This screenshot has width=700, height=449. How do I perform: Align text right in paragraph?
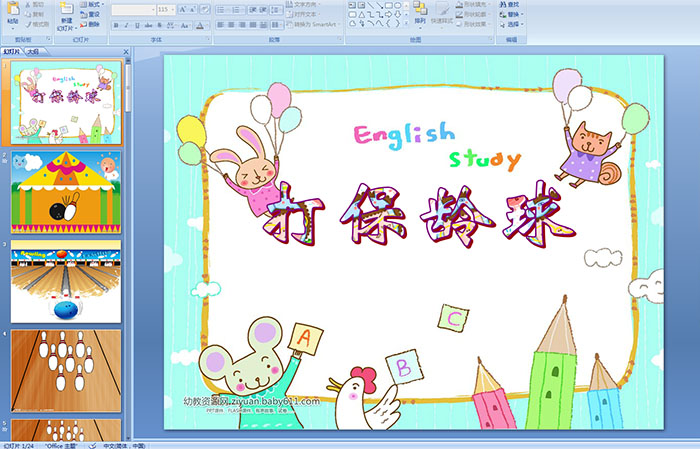[242, 25]
